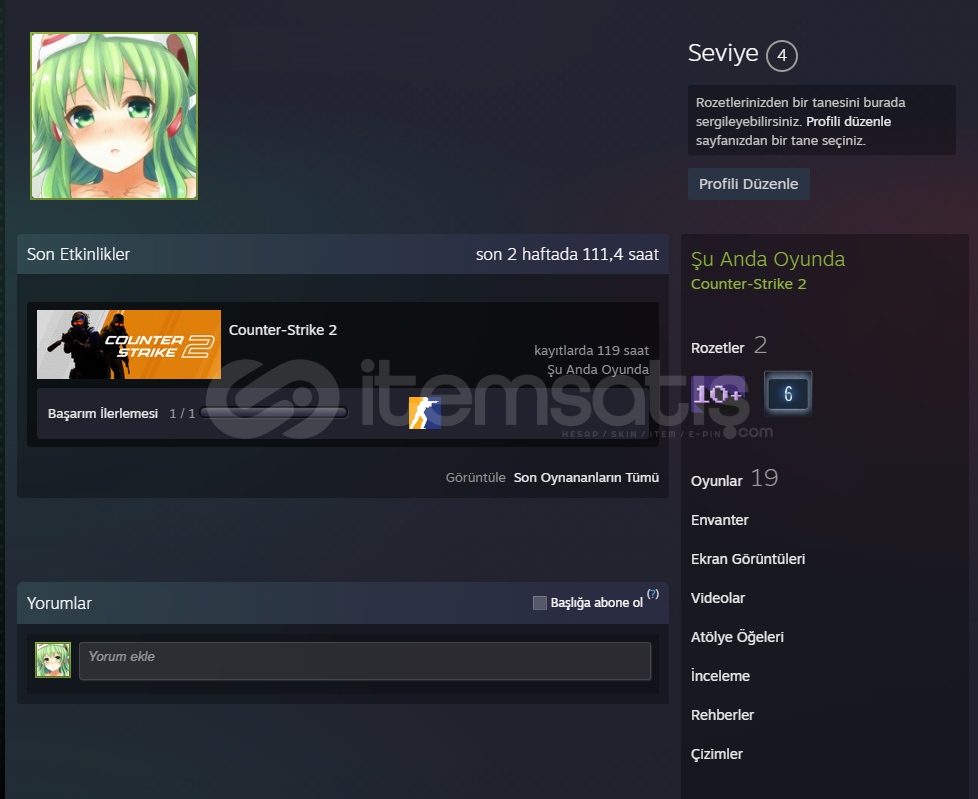This screenshot has height=799, width=978.
Task: Click the small avatar beside comment box
Action: [53, 660]
